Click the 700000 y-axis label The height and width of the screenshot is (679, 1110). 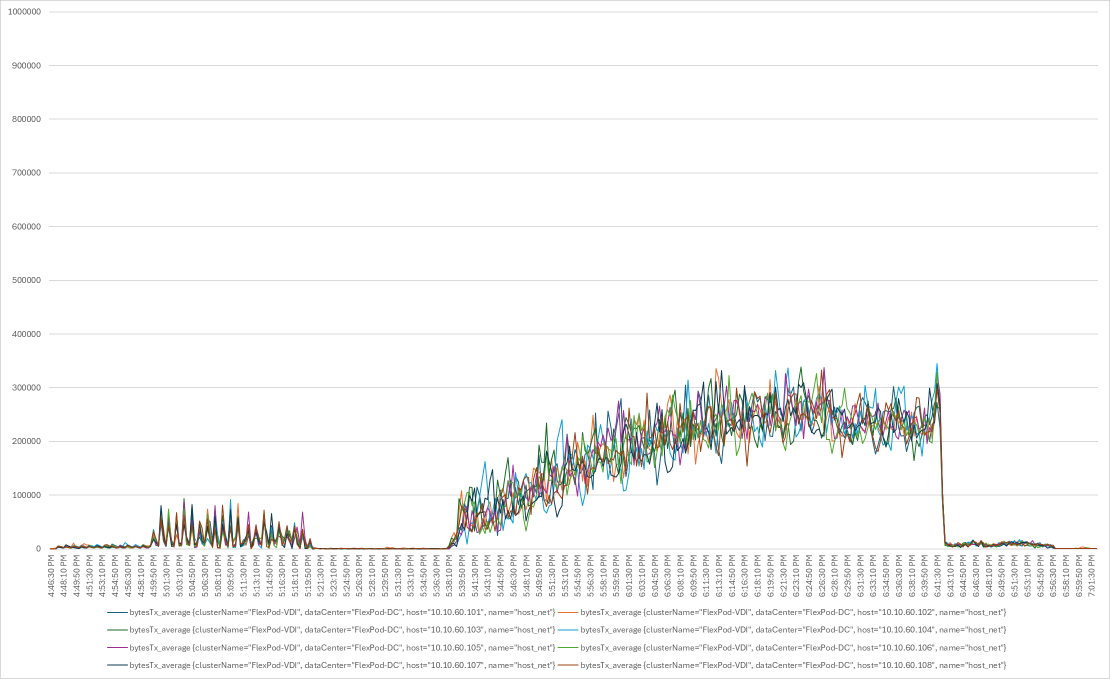coord(26,173)
